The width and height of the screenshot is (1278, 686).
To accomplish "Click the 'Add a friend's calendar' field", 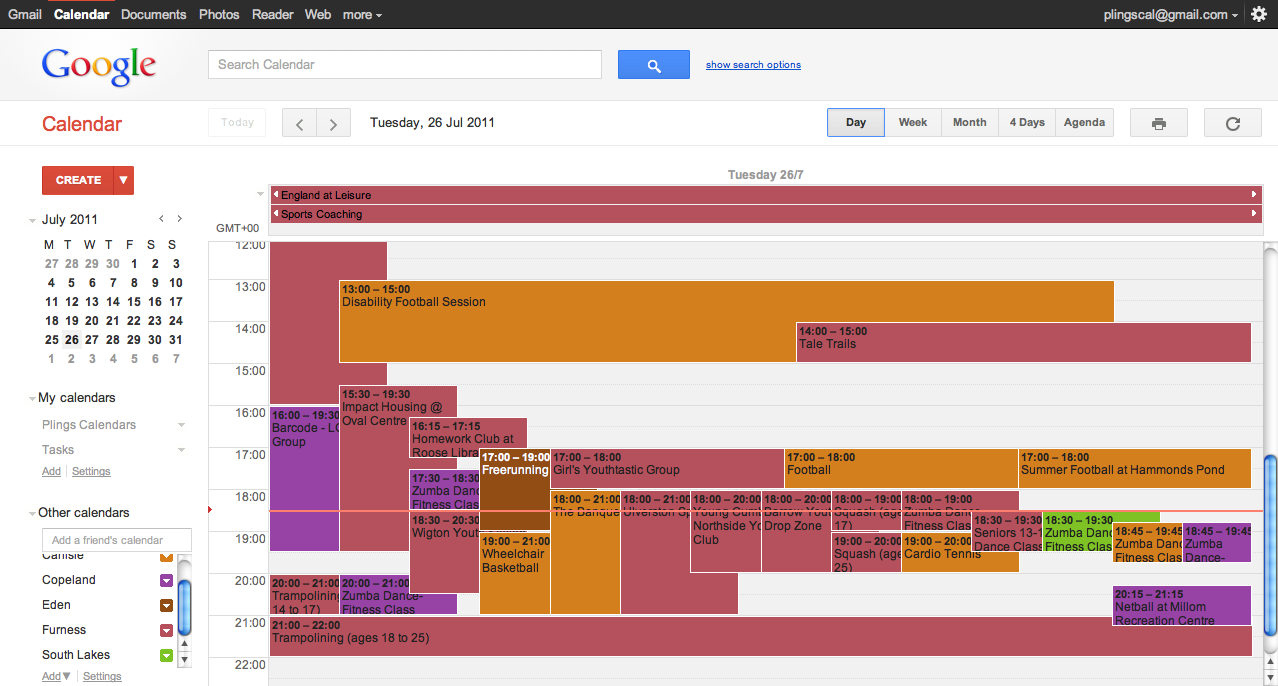I will click(x=117, y=541).
